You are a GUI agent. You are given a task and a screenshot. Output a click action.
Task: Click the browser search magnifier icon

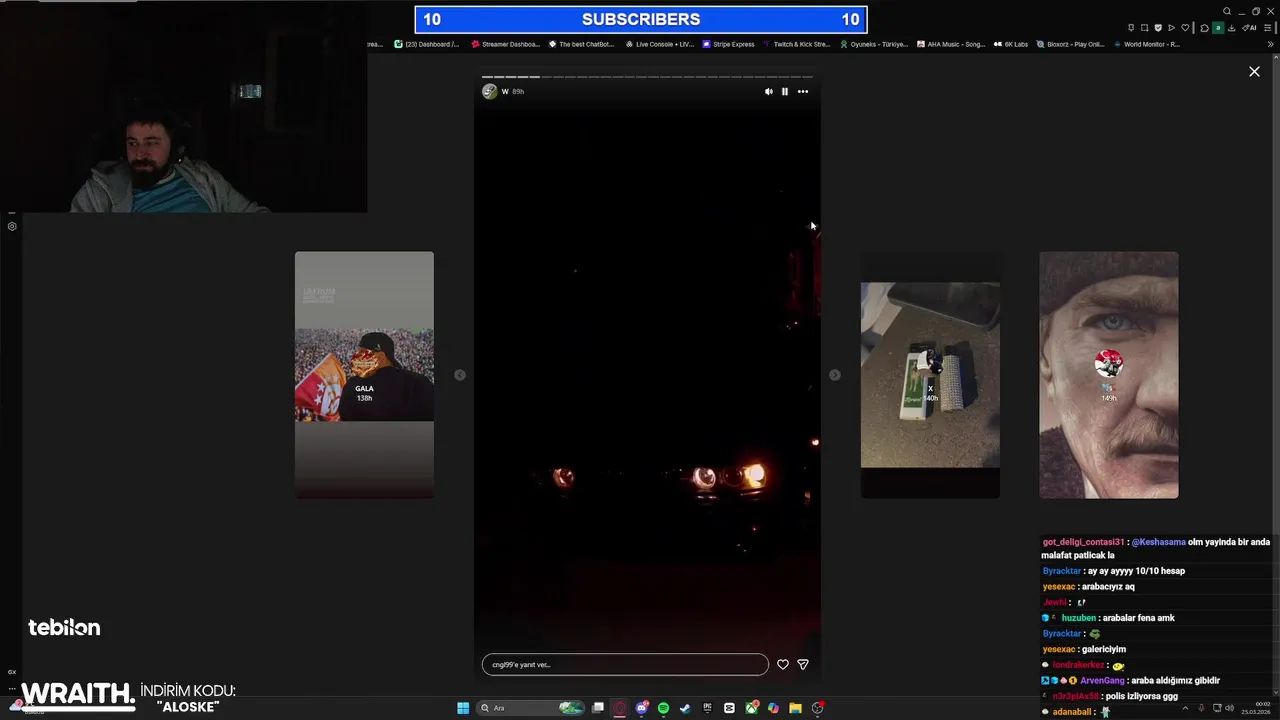tap(1227, 11)
